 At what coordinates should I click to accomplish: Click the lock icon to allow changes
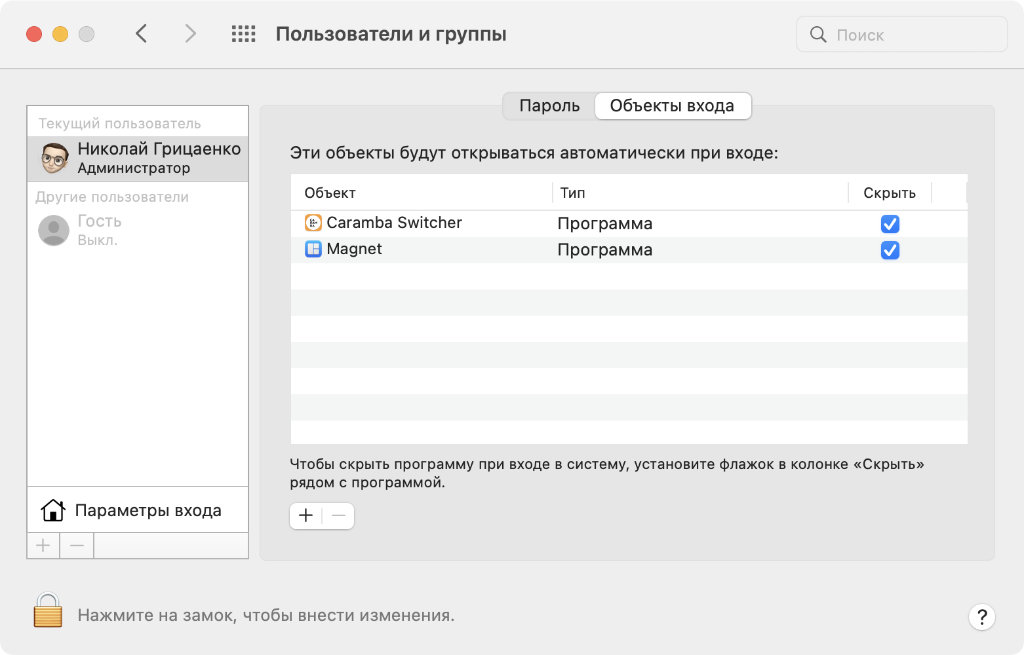[x=47, y=610]
